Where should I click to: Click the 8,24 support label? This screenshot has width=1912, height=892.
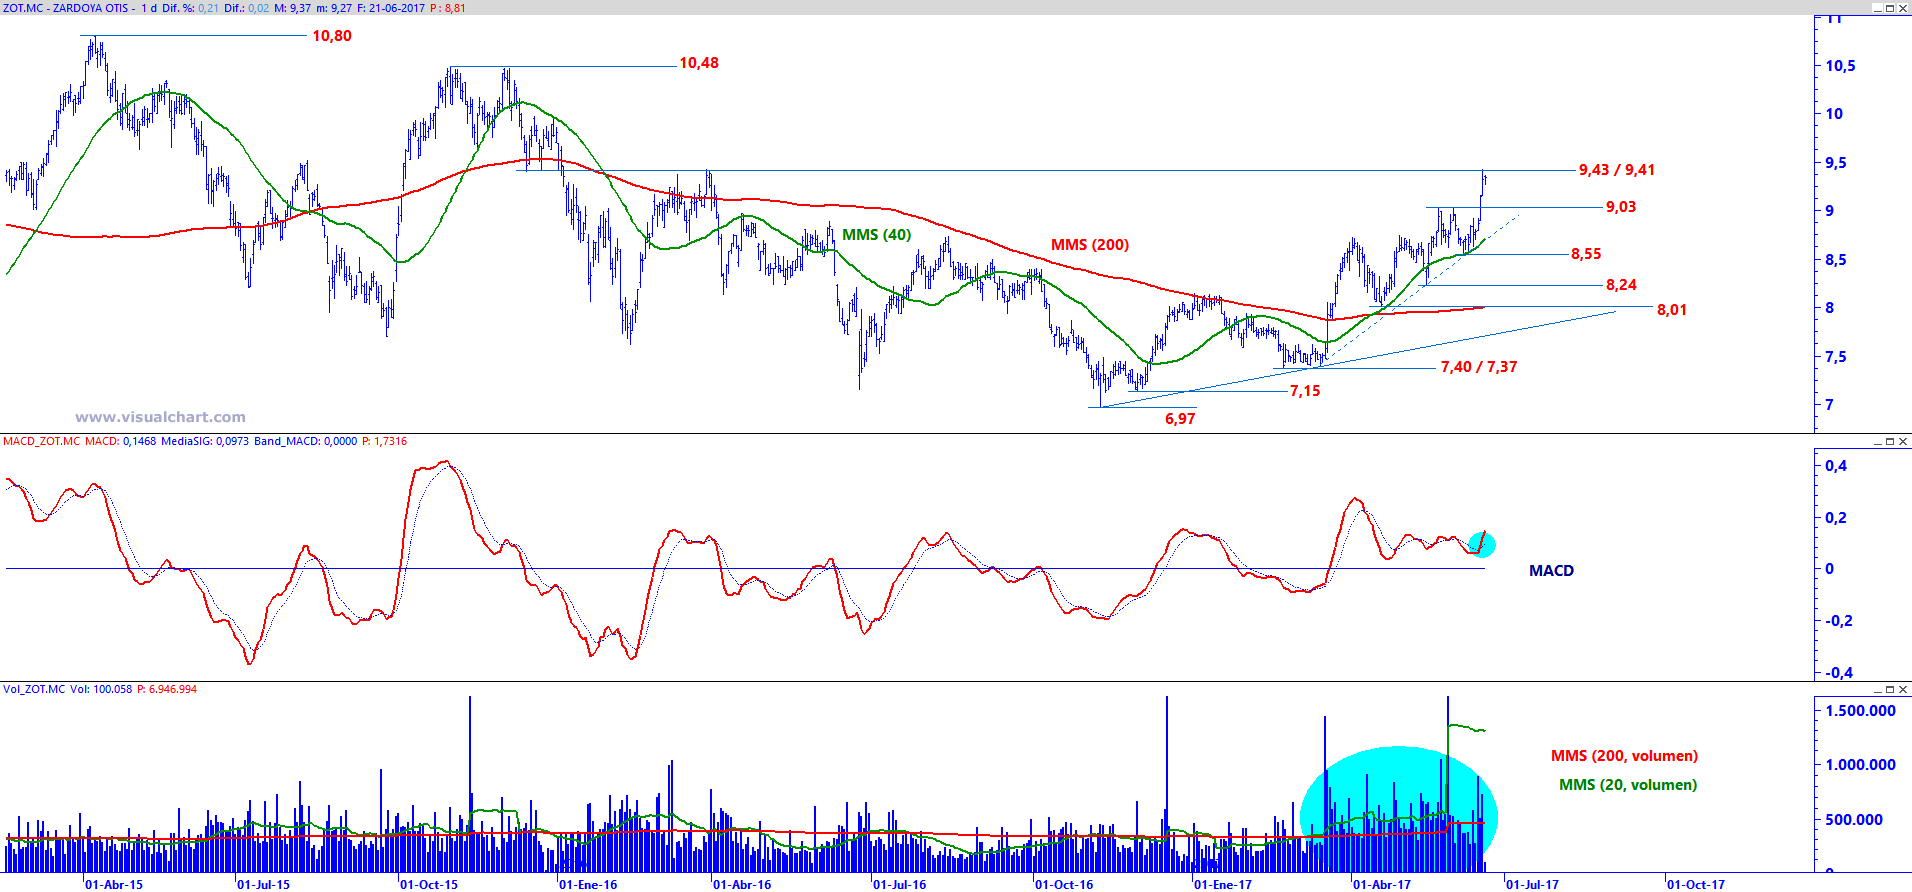1621,285
